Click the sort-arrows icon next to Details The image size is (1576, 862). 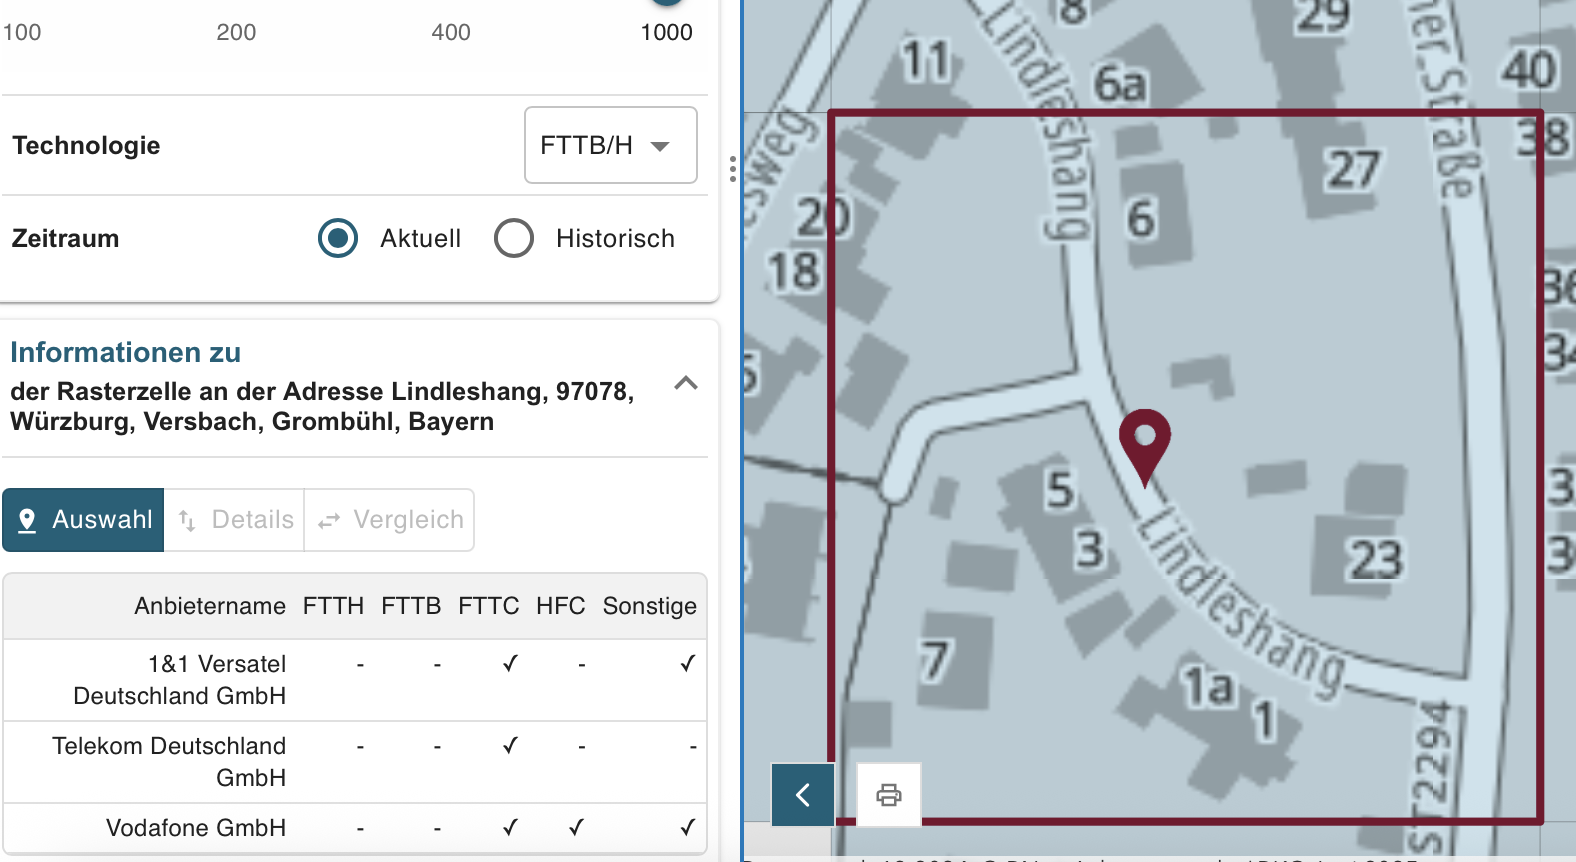tap(186, 519)
